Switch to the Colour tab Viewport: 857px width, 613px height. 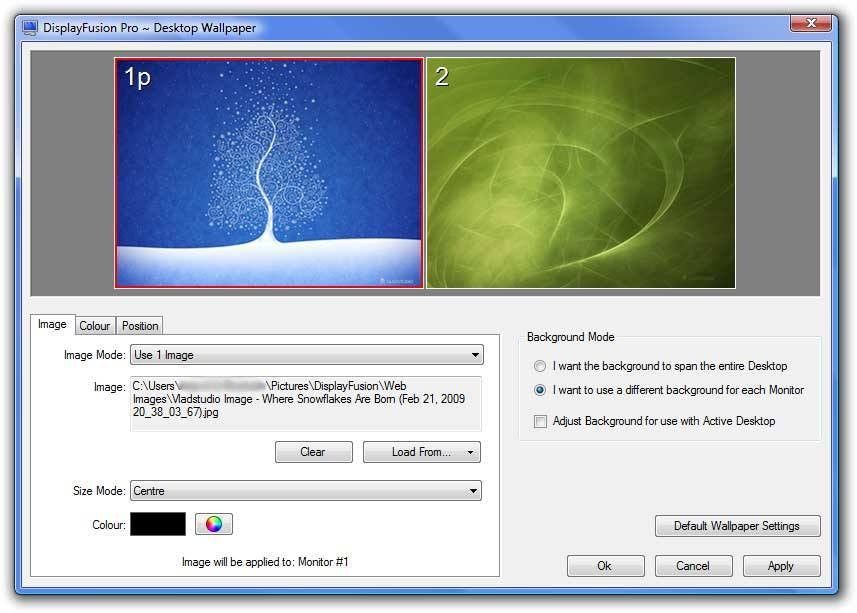pos(95,325)
